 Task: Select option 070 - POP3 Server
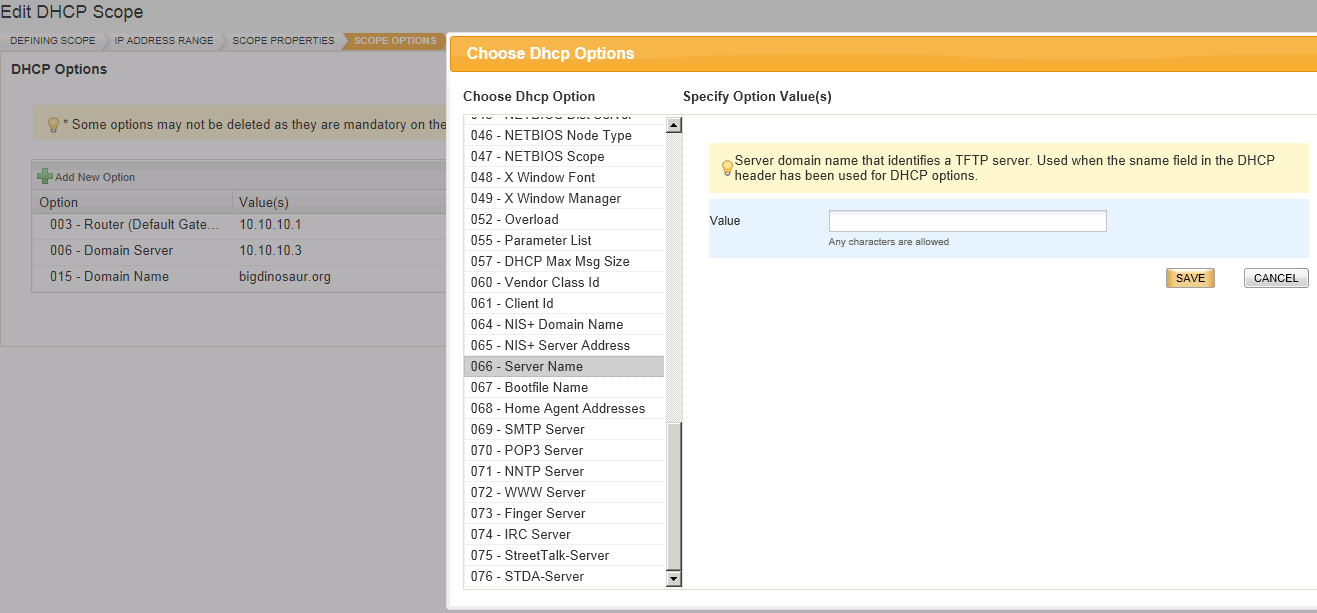pos(564,450)
